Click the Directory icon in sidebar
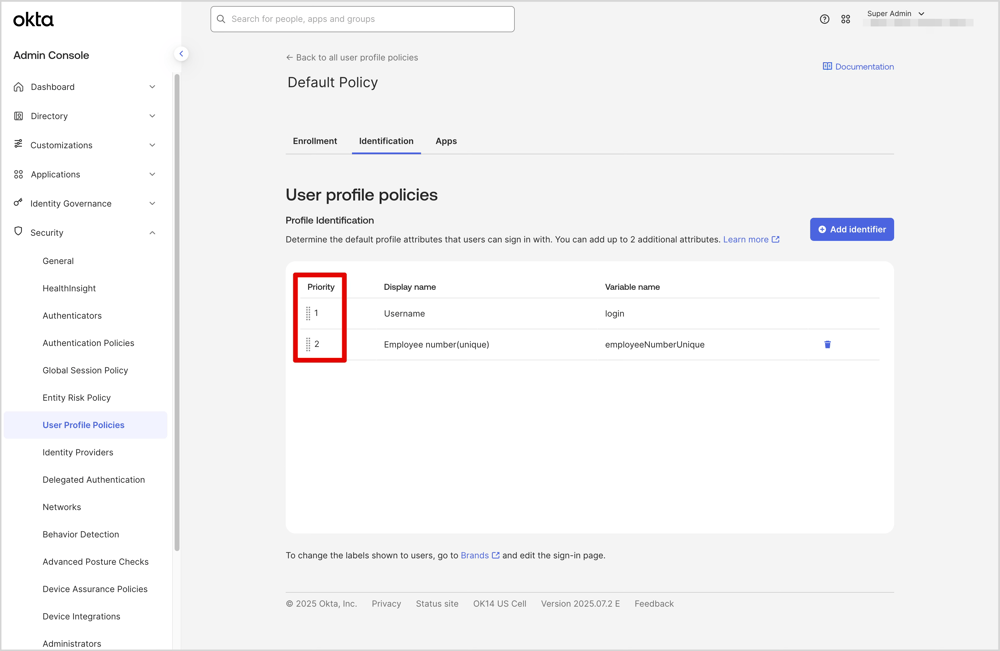 (x=18, y=116)
